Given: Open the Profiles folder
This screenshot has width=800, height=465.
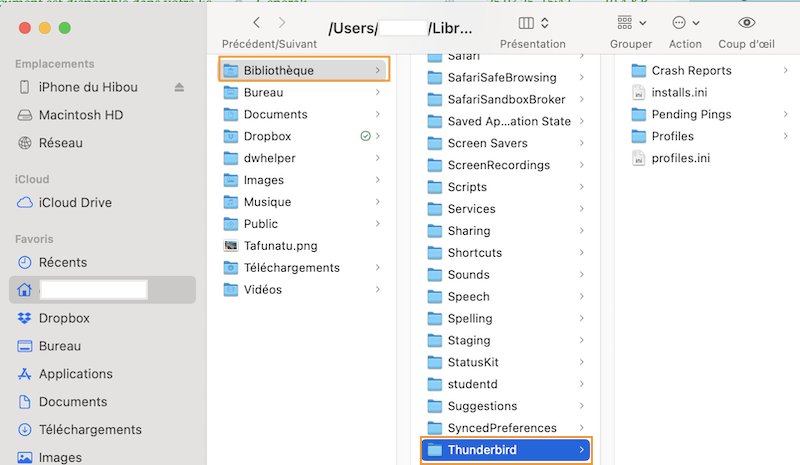Looking at the screenshot, I should [x=672, y=136].
